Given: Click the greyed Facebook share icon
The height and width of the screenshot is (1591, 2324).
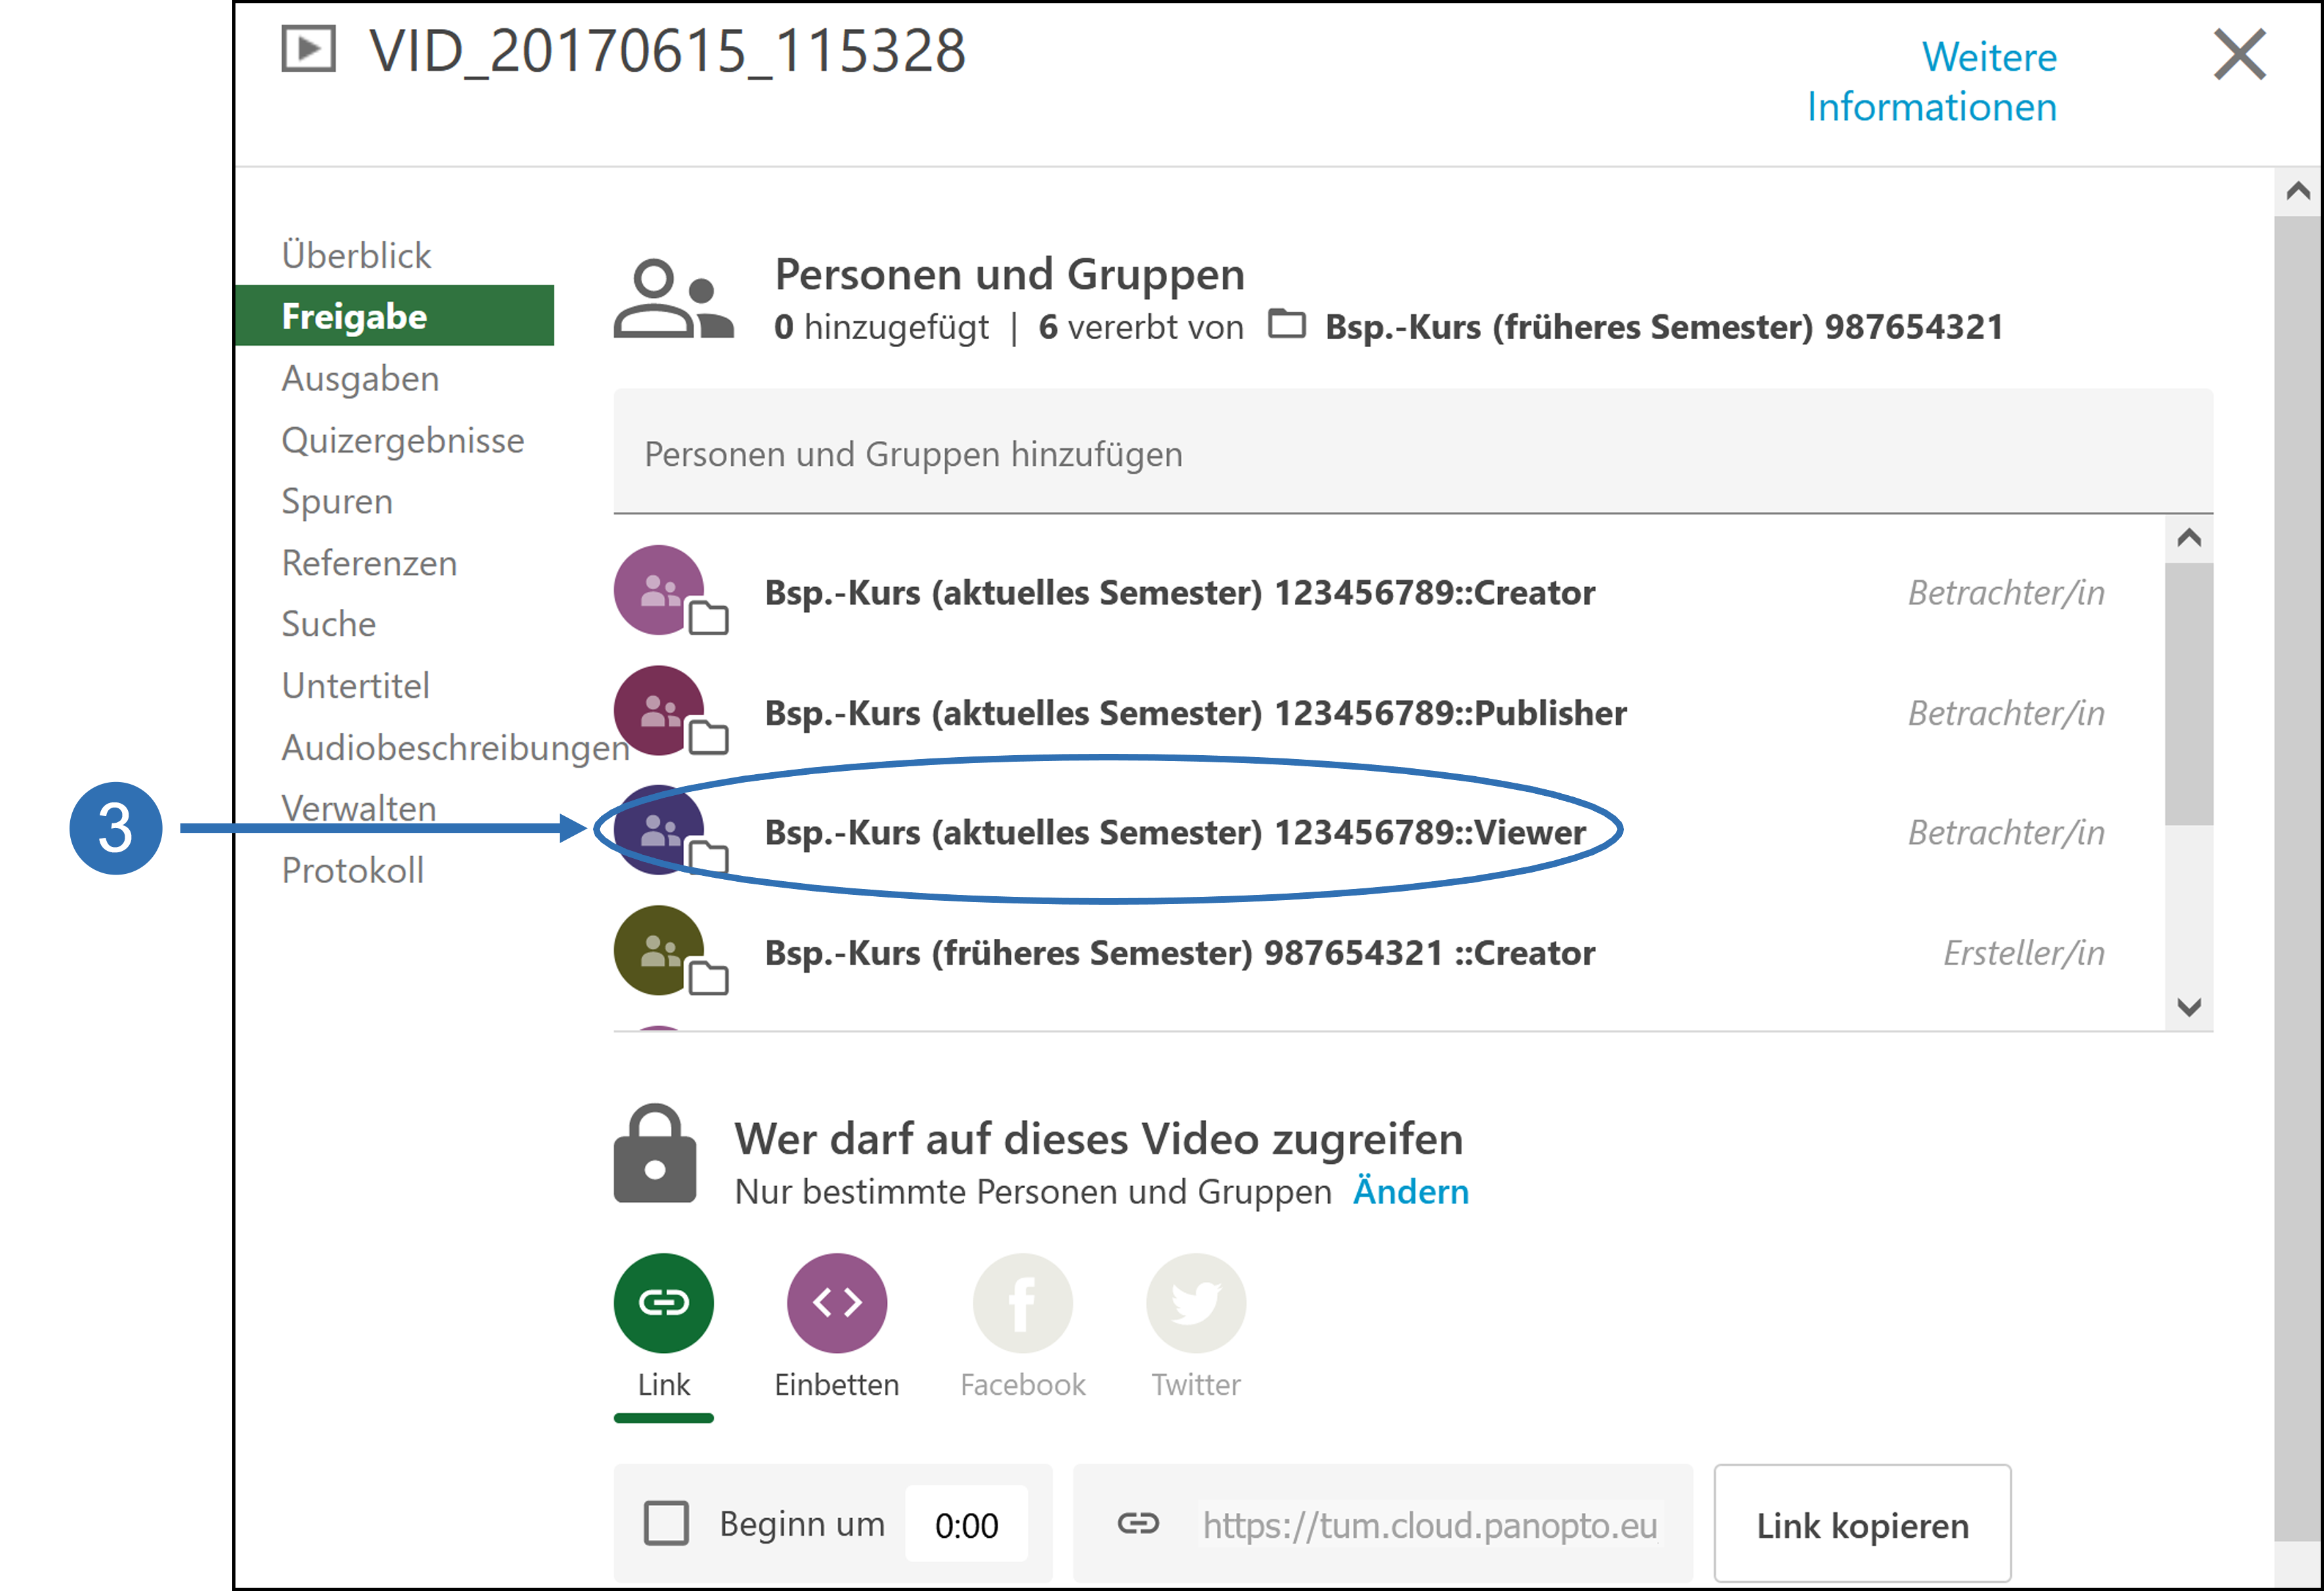Looking at the screenshot, I should click(1022, 1303).
